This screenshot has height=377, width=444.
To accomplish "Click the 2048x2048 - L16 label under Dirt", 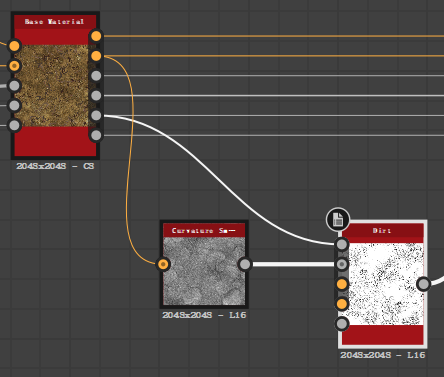I will [383, 355].
